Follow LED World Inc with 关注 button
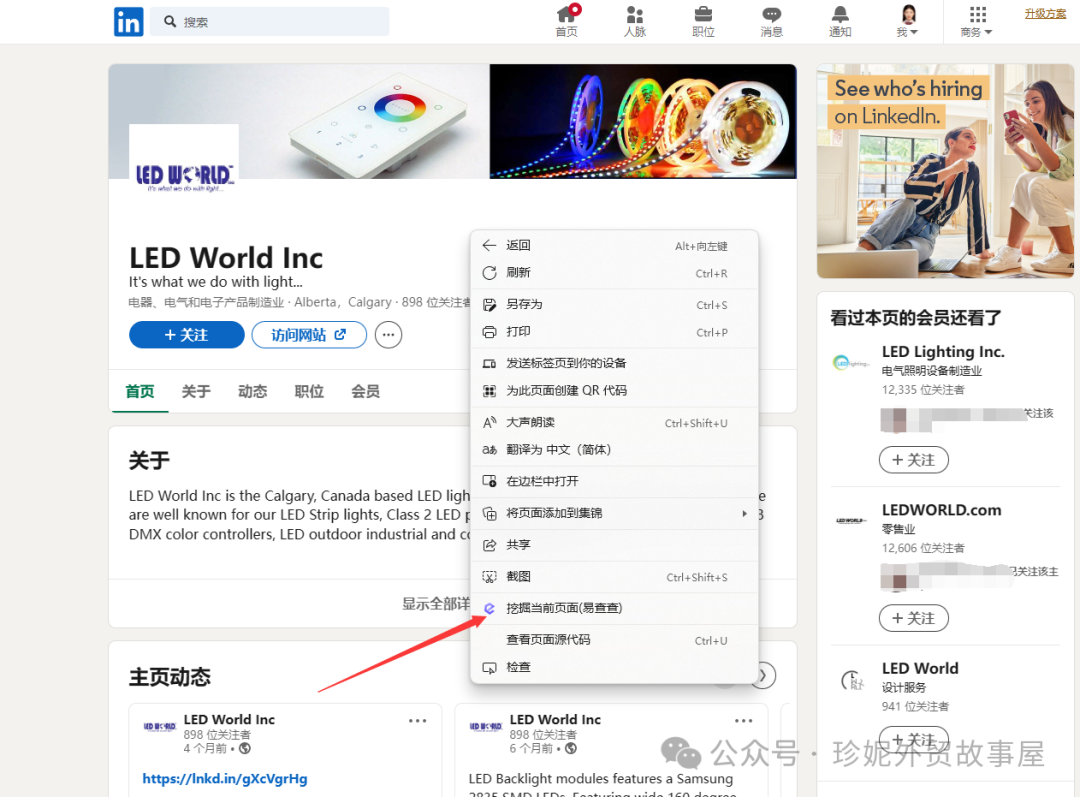Image resolution: width=1080 pixels, height=797 pixels. point(187,335)
